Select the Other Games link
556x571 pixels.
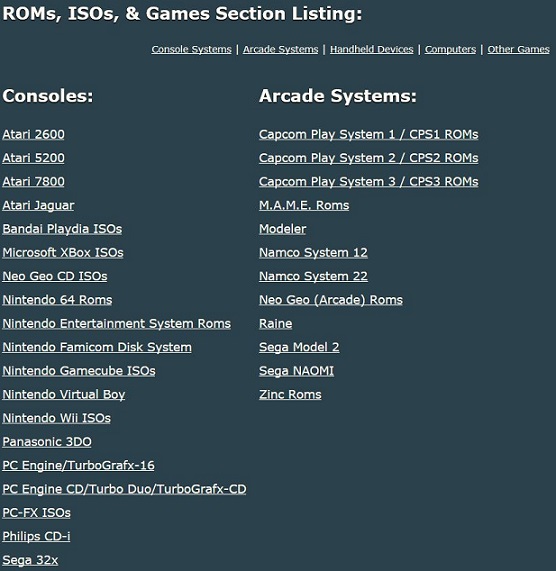pyautogui.click(x=518, y=49)
